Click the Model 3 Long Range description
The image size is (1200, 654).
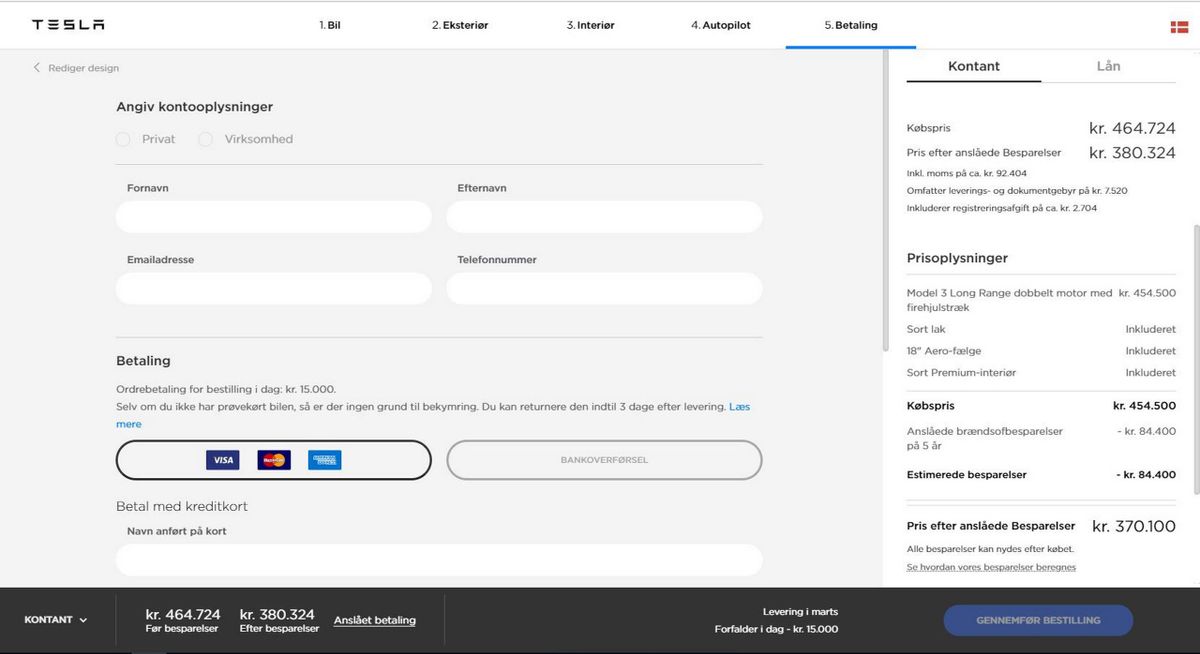(x=1009, y=300)
